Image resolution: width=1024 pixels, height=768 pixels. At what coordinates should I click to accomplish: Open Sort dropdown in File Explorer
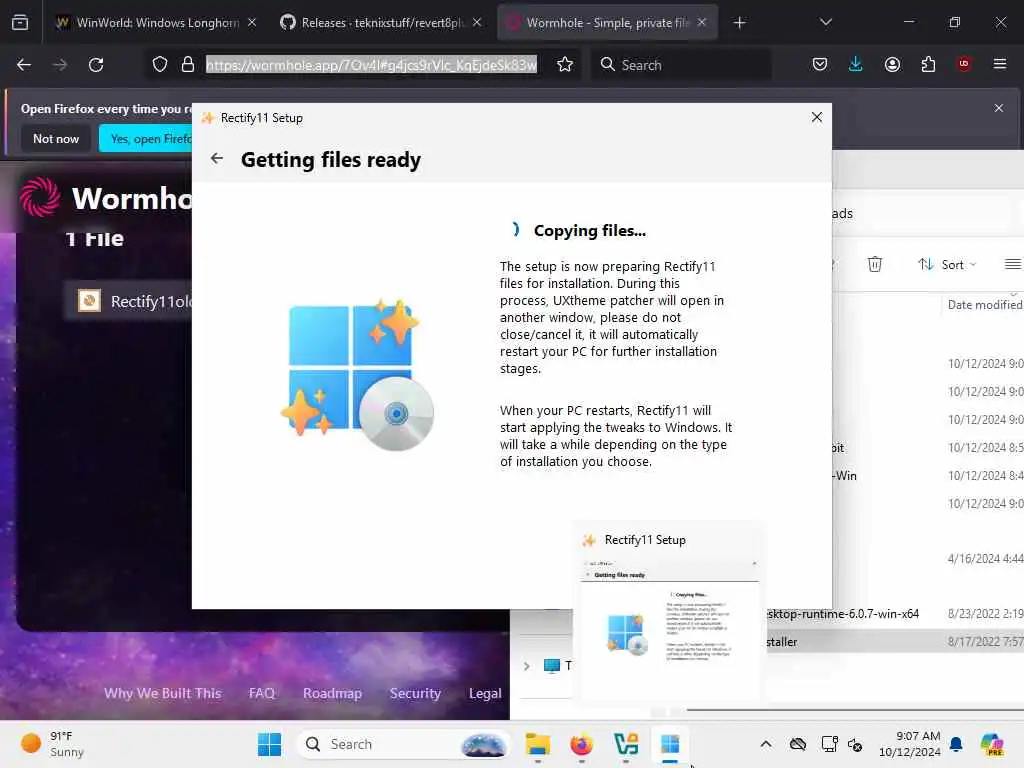pos(947,264)
